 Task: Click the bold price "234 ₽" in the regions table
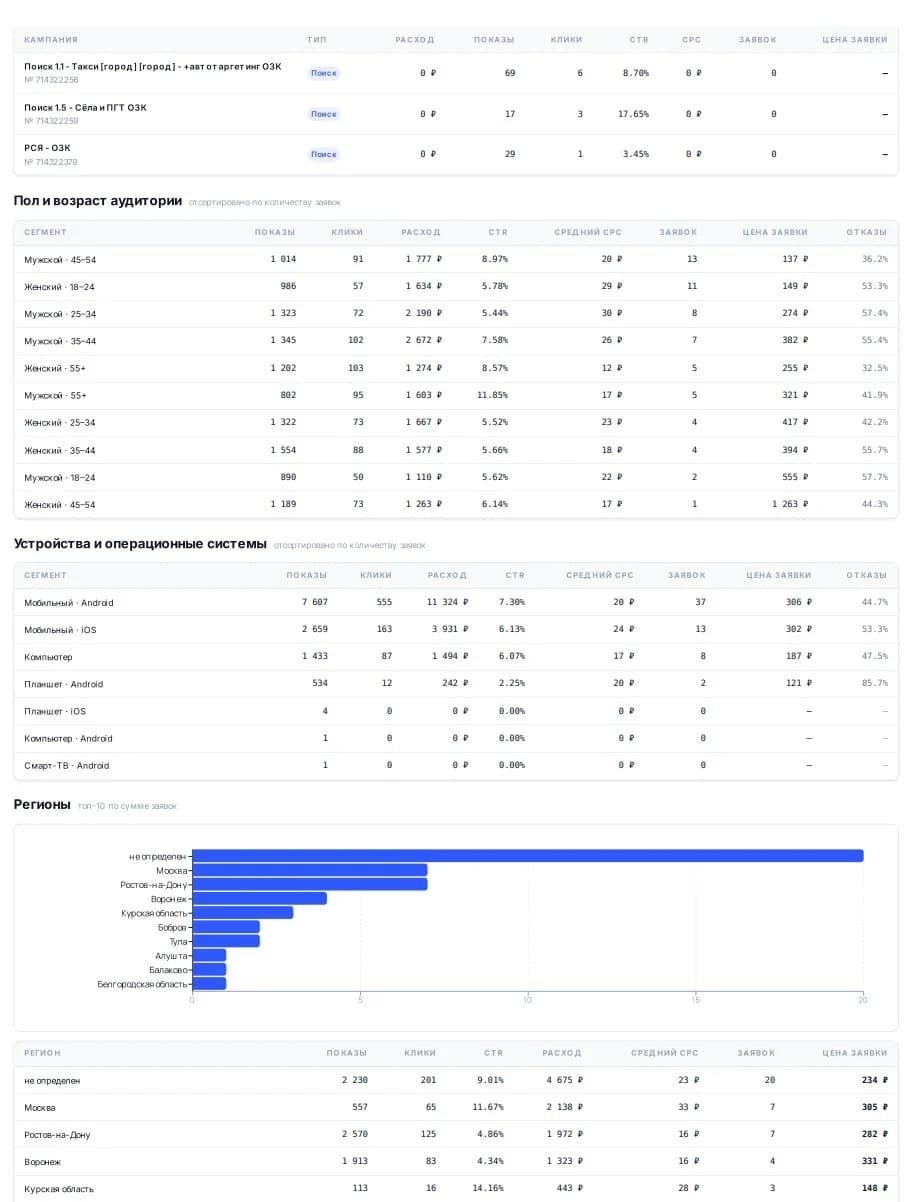point(875,1080)
